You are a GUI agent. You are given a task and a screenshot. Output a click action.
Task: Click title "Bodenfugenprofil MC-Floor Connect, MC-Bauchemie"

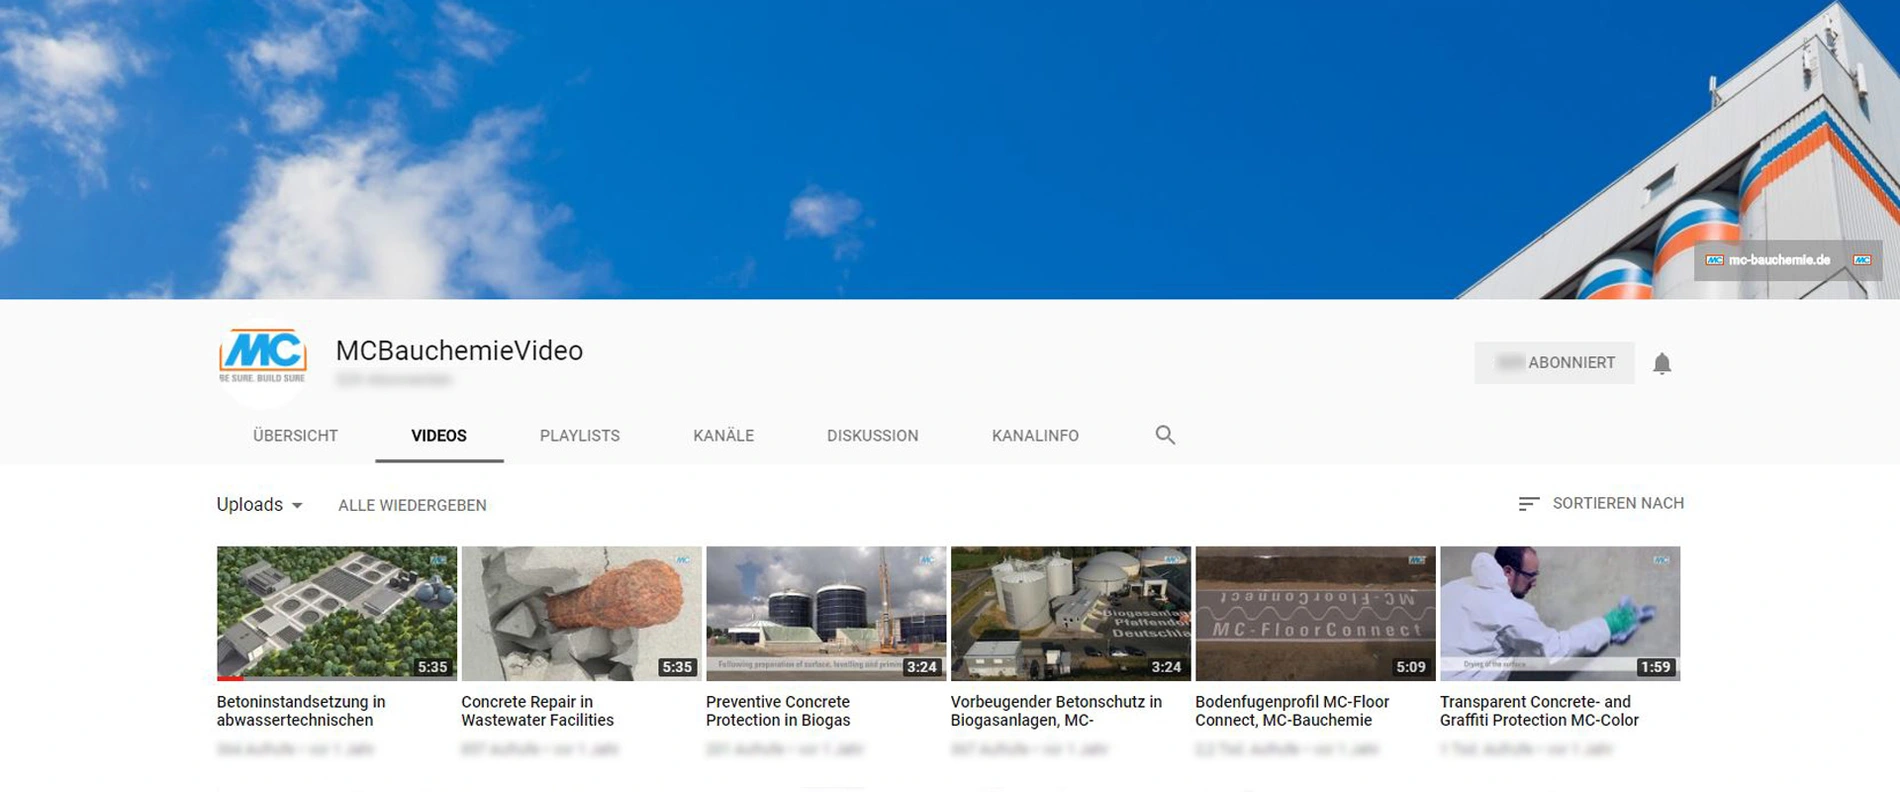point(1292,711)
